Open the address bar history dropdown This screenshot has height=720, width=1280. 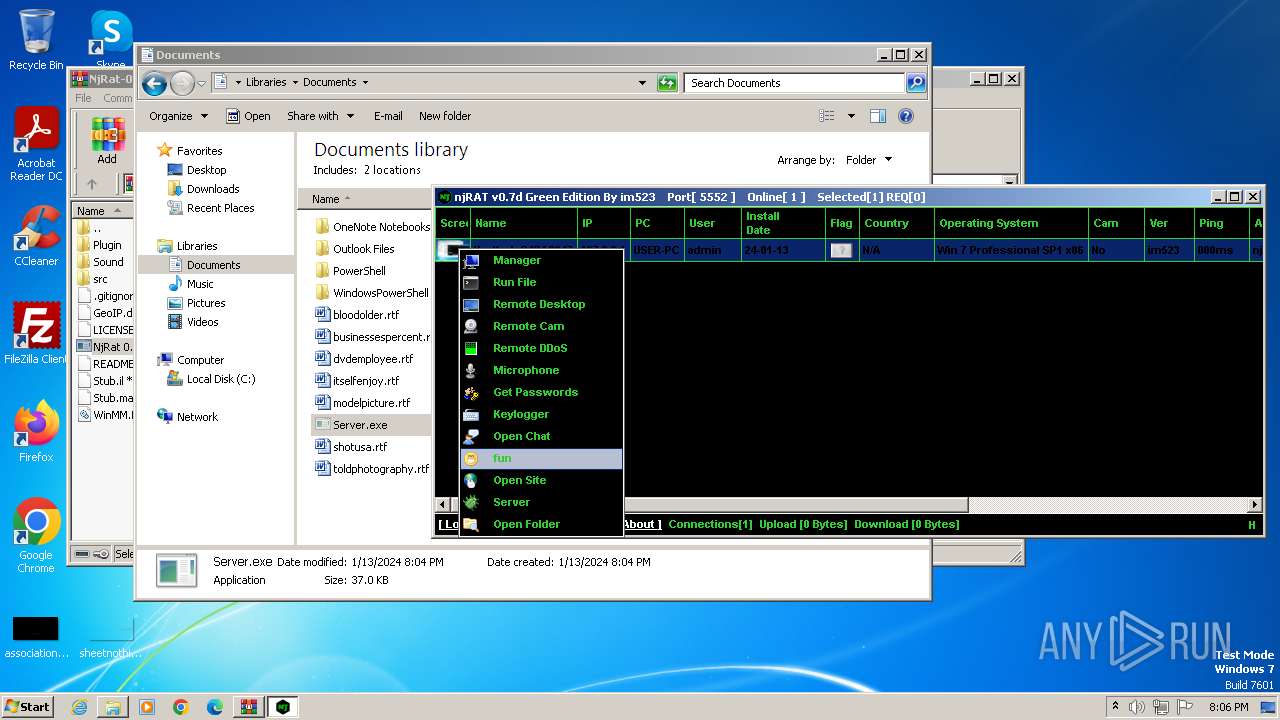coord(642,83)
